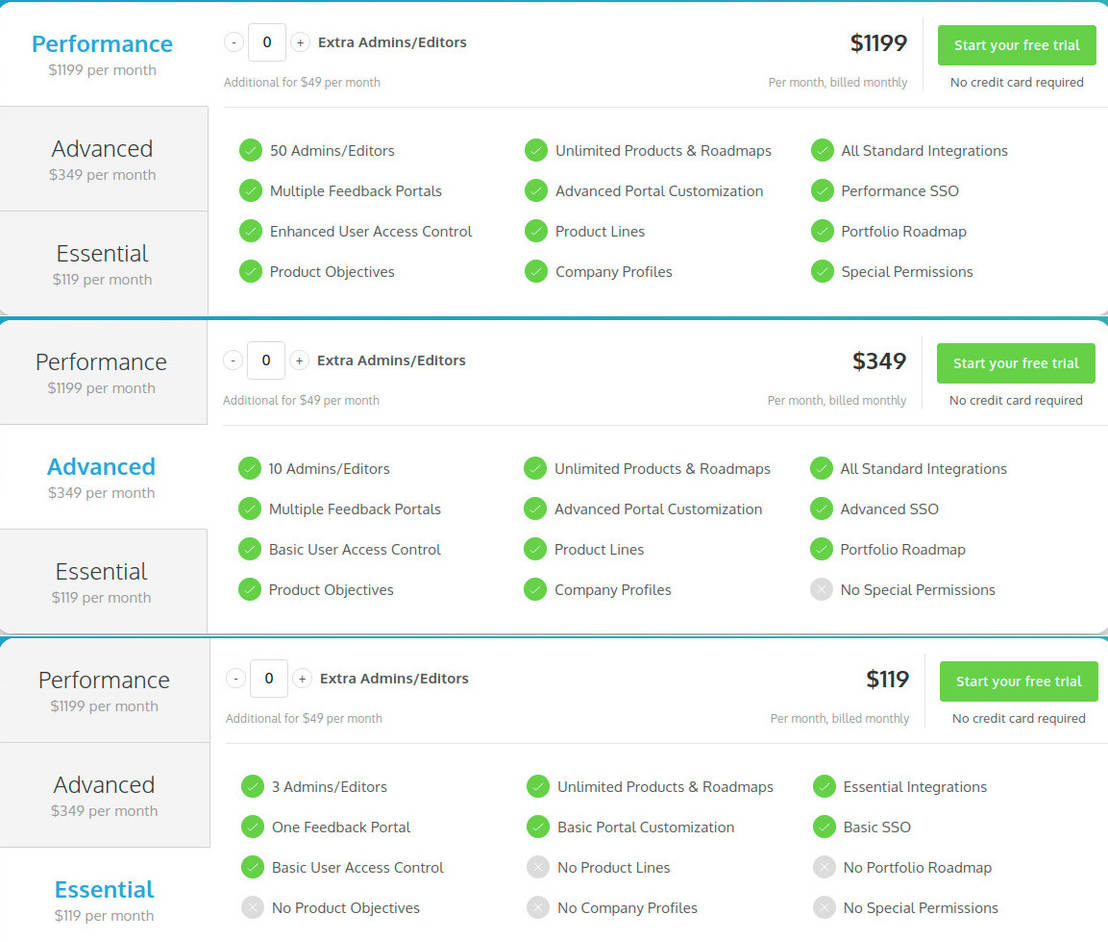
Task: Click 'Advanced Portal Customization' text in $1199 panel
Action: coord(659,191)
